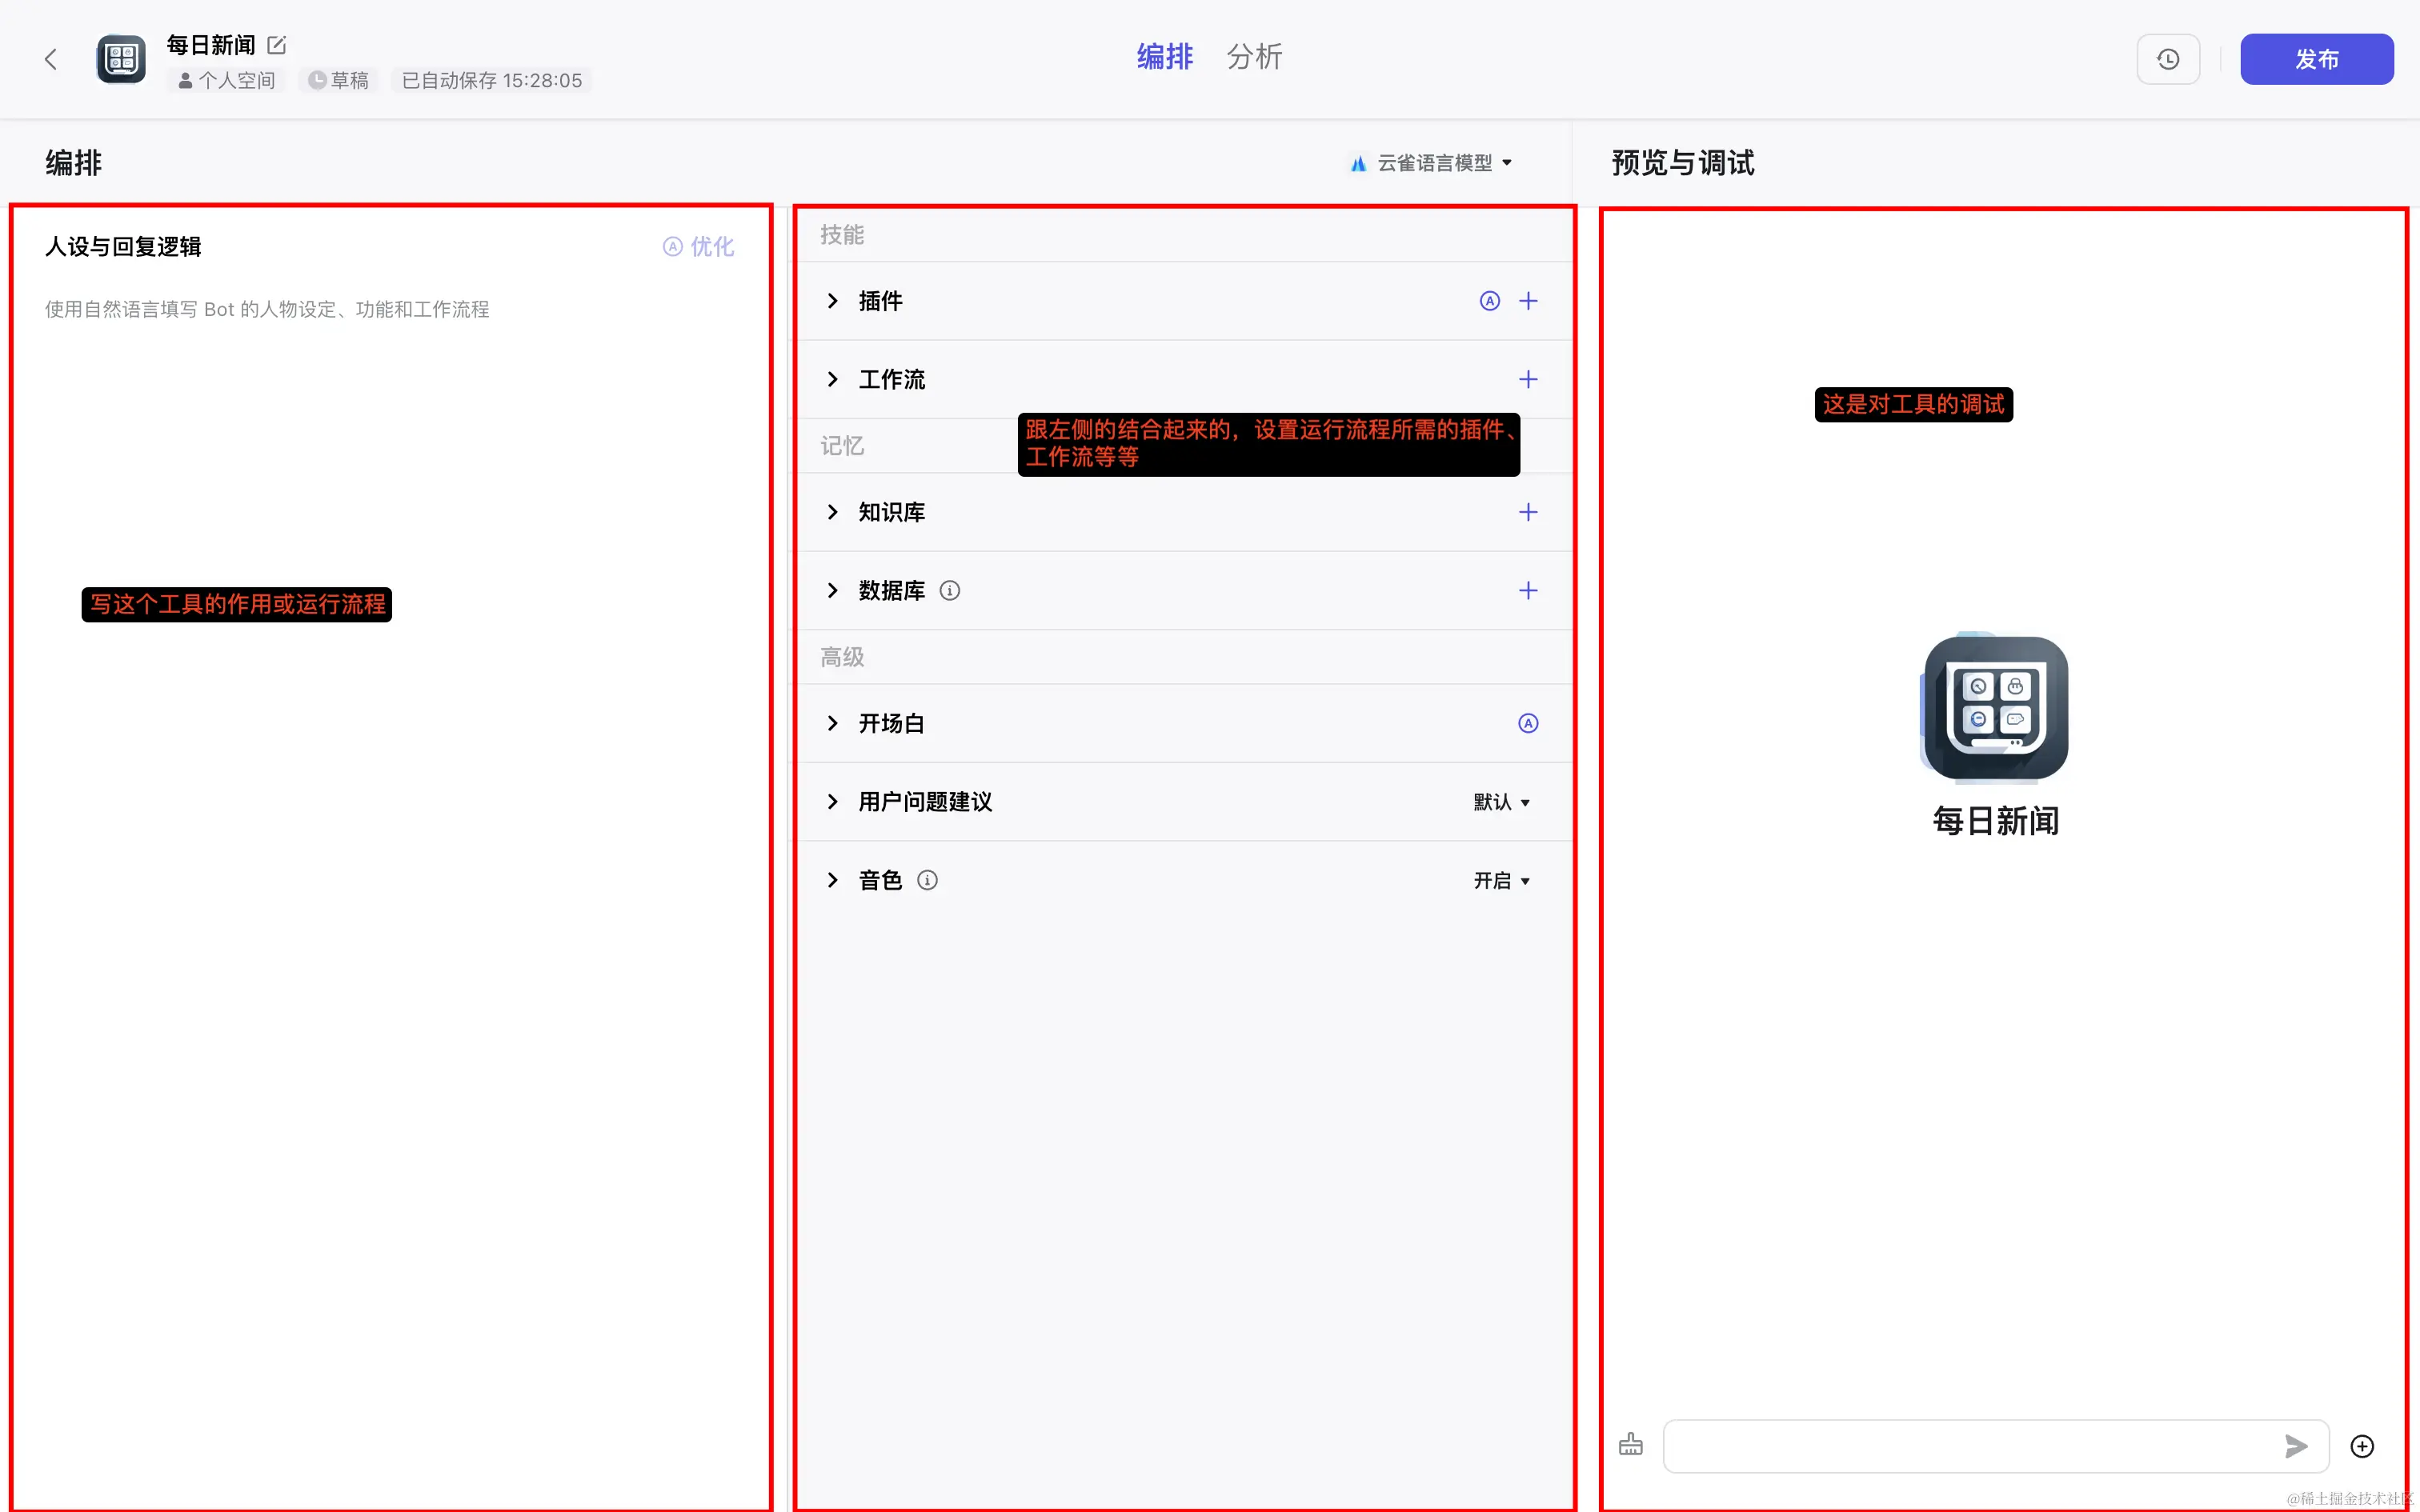
Task: Add a plugin with the plus icon
Action: [1528, 301]
